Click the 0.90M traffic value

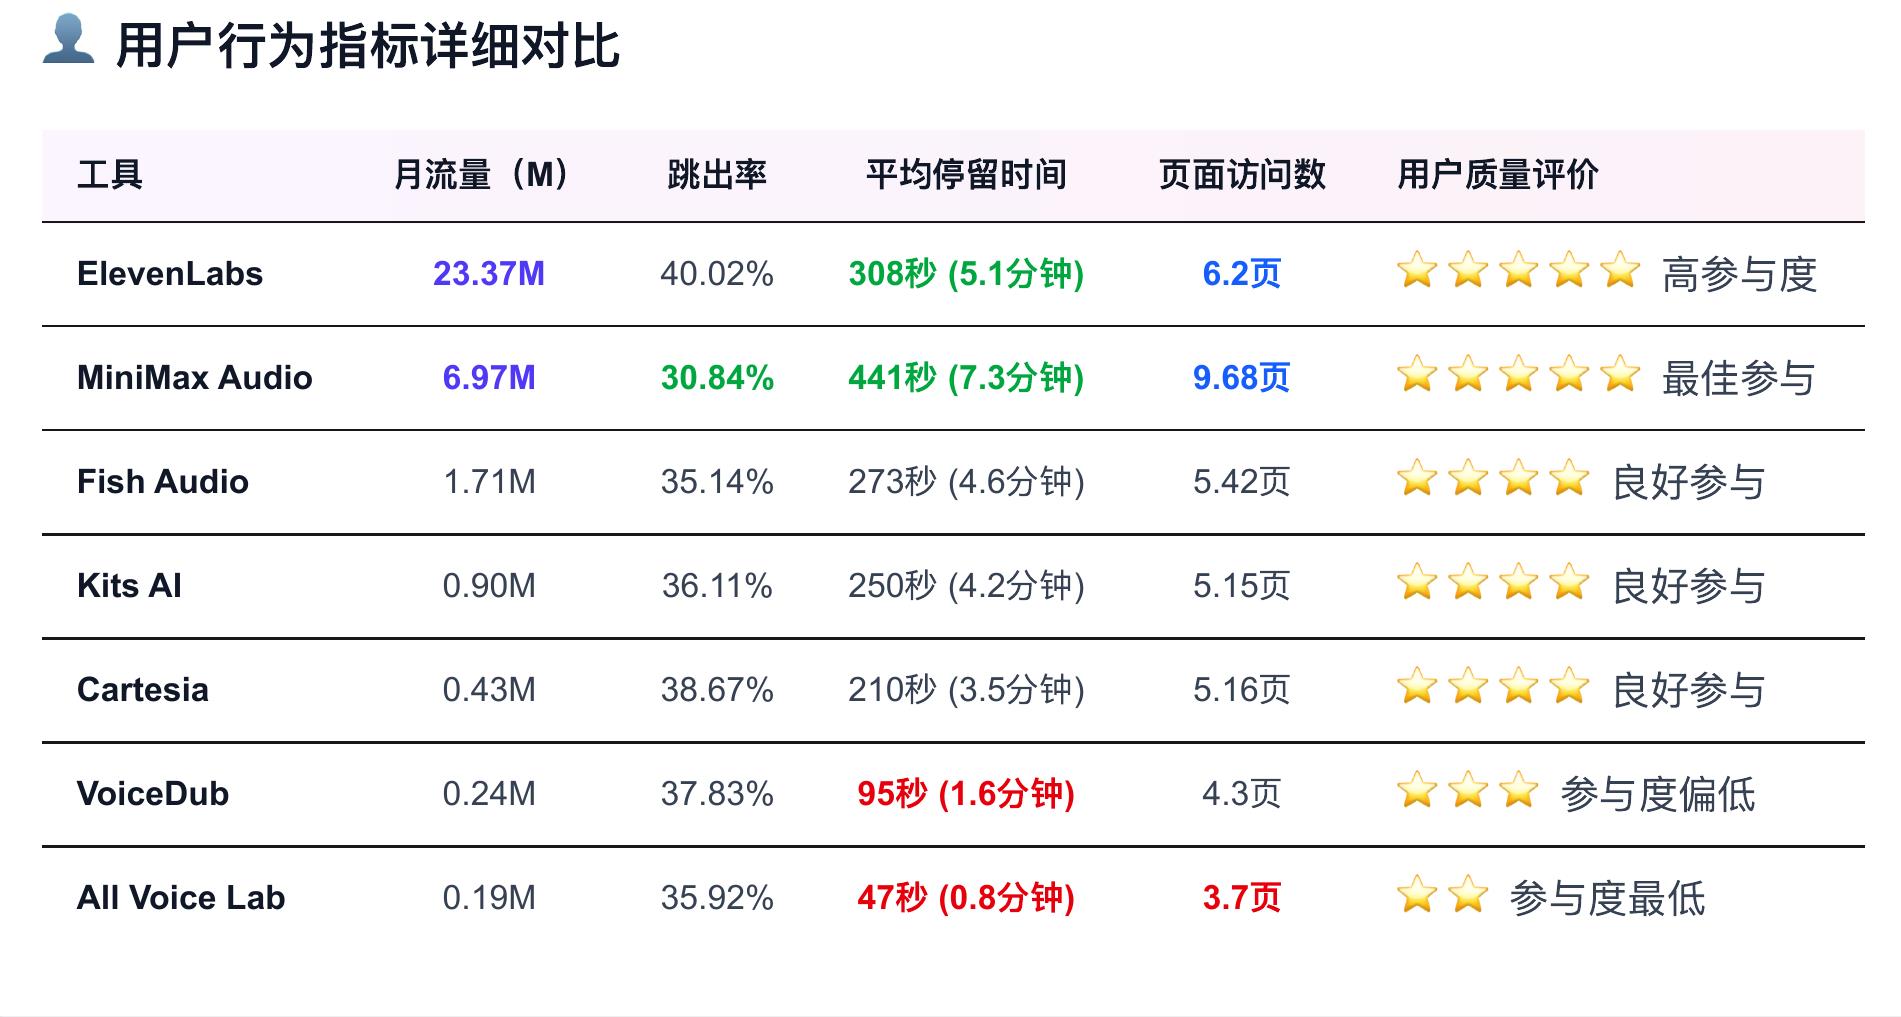tap(489, 586)
